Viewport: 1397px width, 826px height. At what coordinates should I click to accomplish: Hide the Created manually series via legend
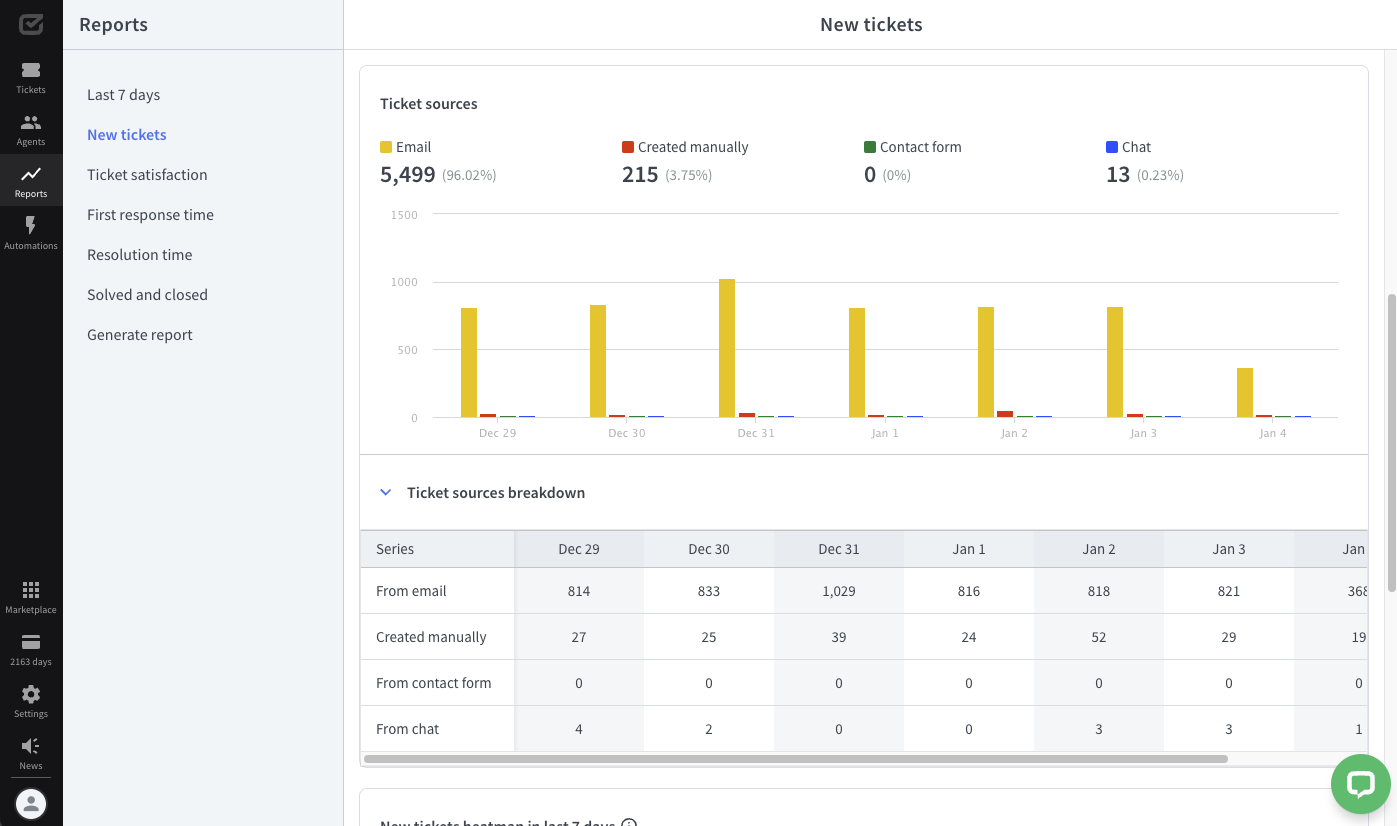(x=685, y=147)
